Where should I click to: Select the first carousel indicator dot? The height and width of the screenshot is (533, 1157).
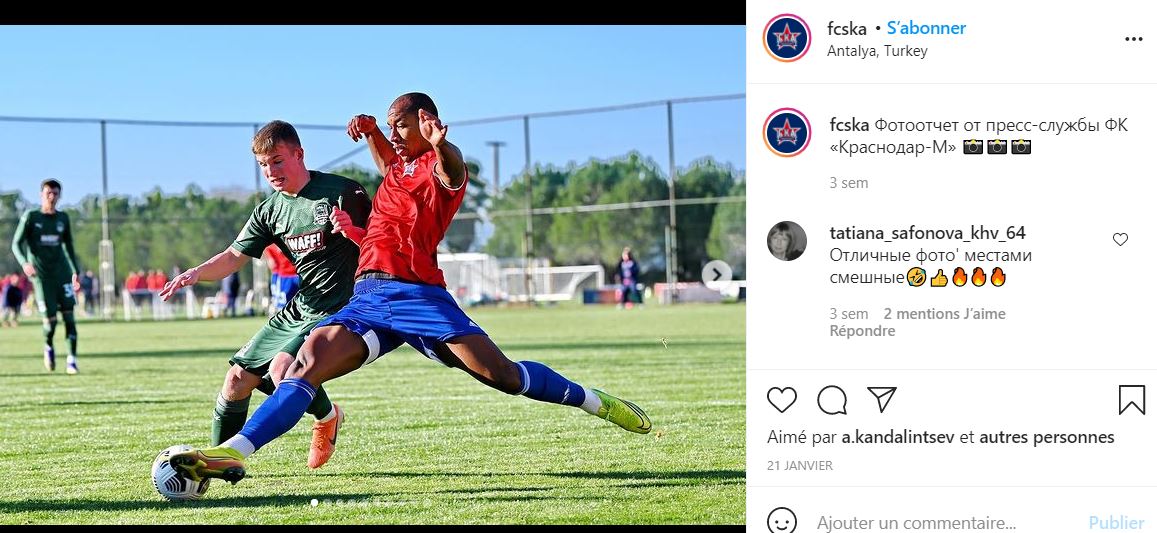click(x=314, y=503)
